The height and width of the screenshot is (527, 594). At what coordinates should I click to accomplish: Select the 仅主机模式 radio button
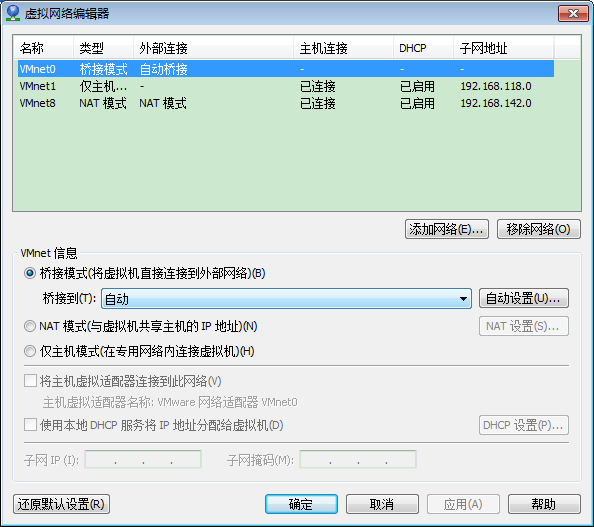click(x=30, y=352)
